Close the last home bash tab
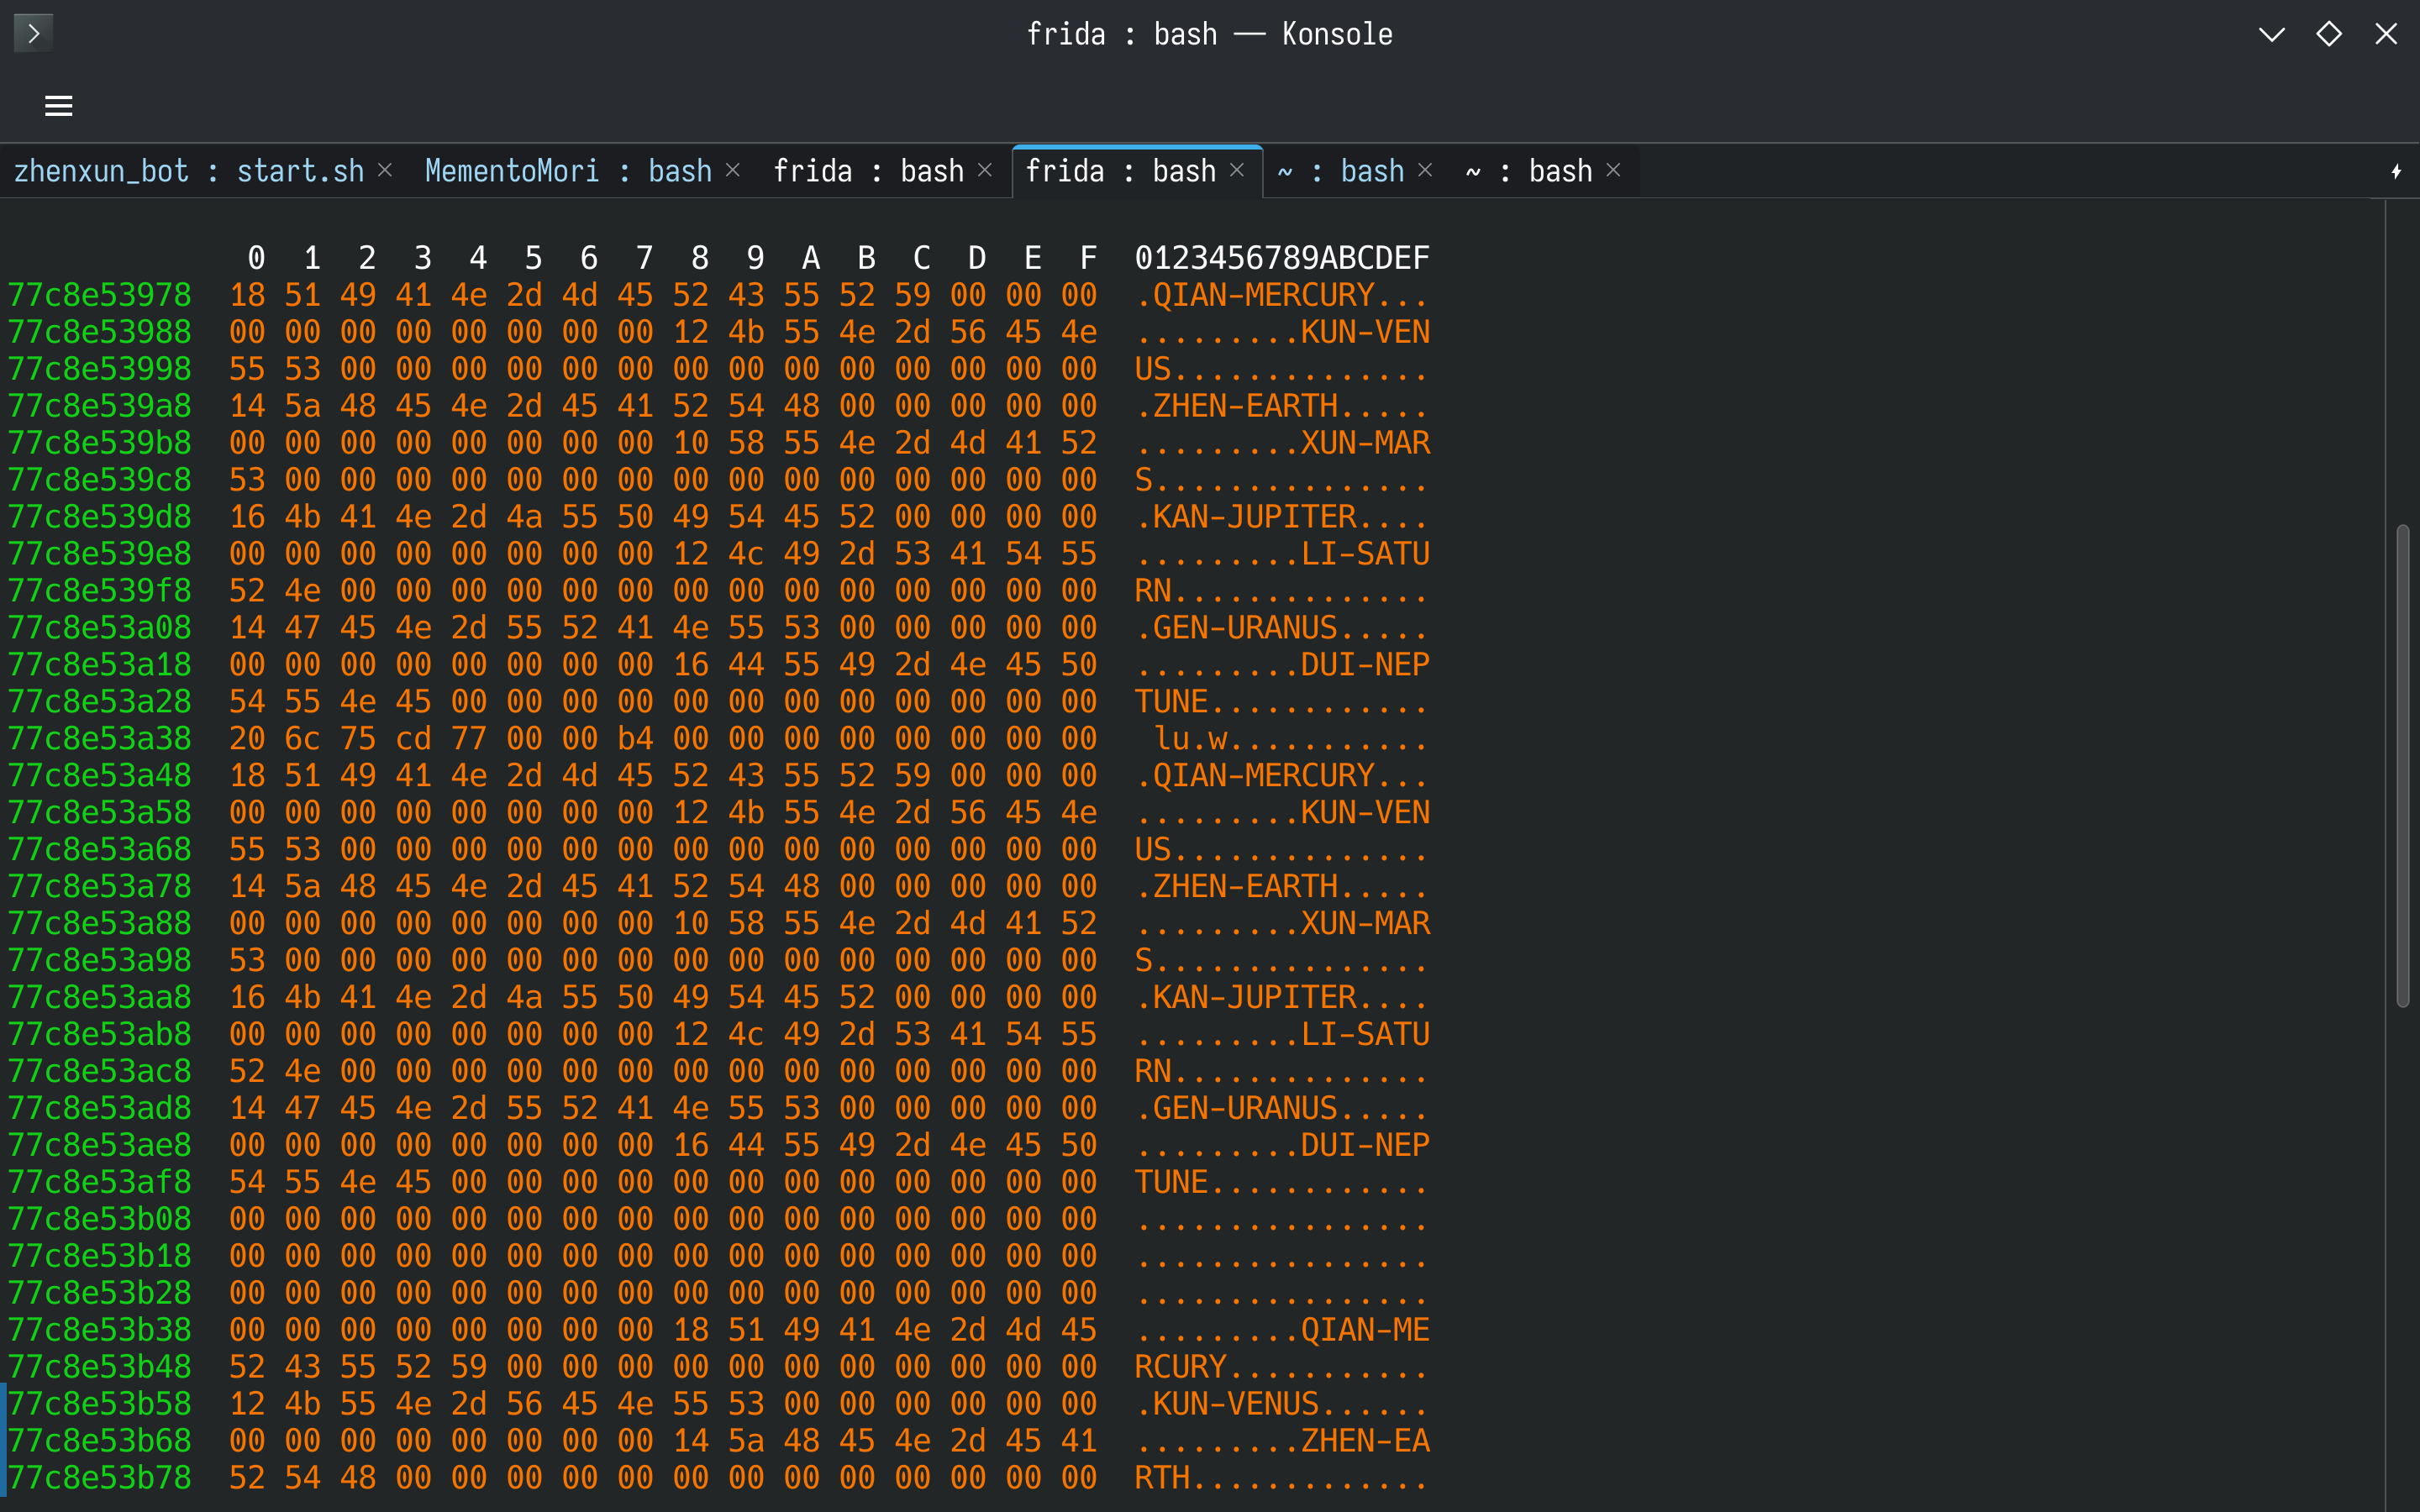Image resolution: width=2420 pixels, height=1512 pixels. 1613,170
